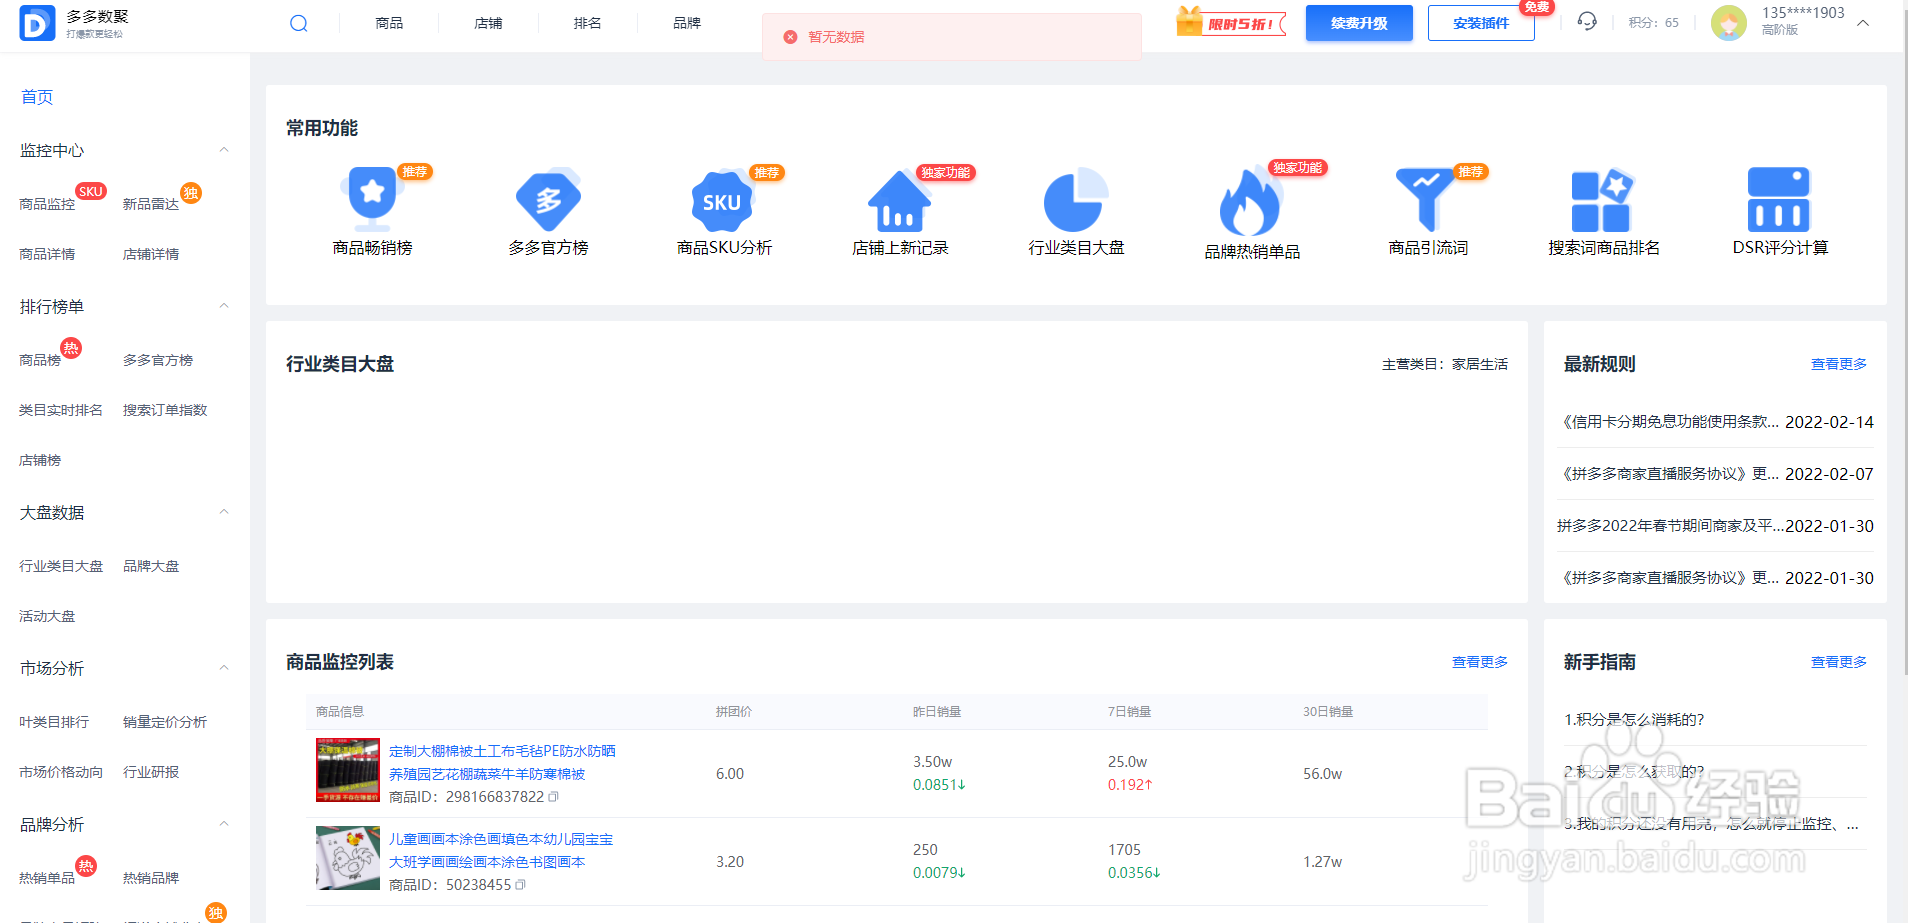The image size is (1908, 923).
Task: Open product link 定制大棚棉被土工布
Action: pyautogui.click(x=502, y=762)
